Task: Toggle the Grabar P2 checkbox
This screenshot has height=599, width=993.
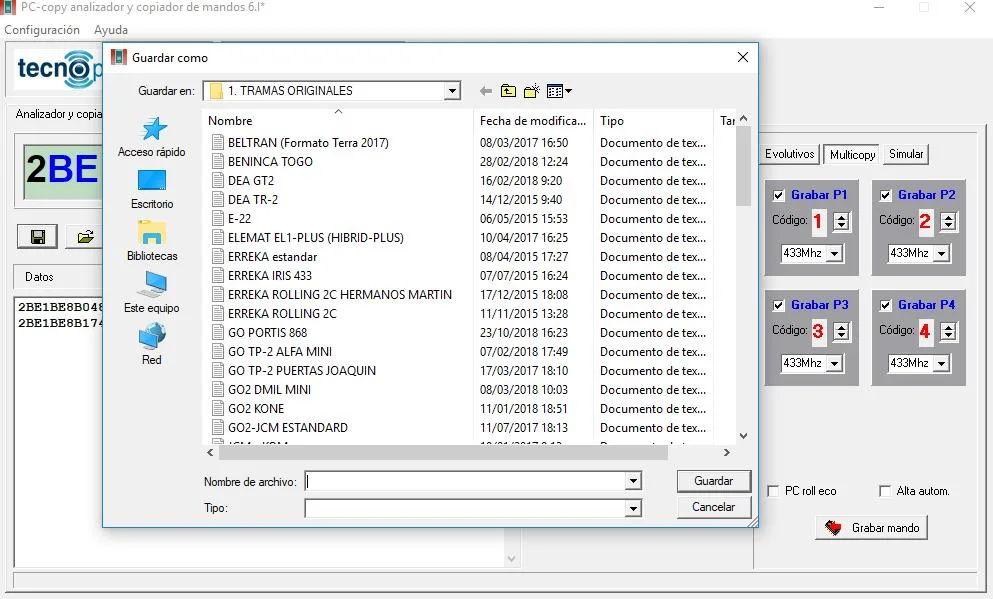Action: pos(886,195)
